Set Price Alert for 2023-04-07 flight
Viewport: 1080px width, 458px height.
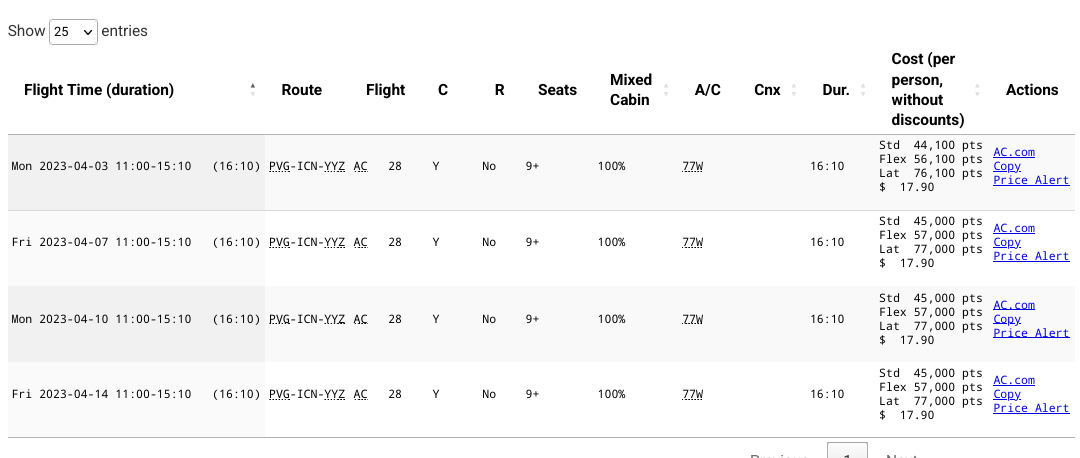[x=1031, y=256]
